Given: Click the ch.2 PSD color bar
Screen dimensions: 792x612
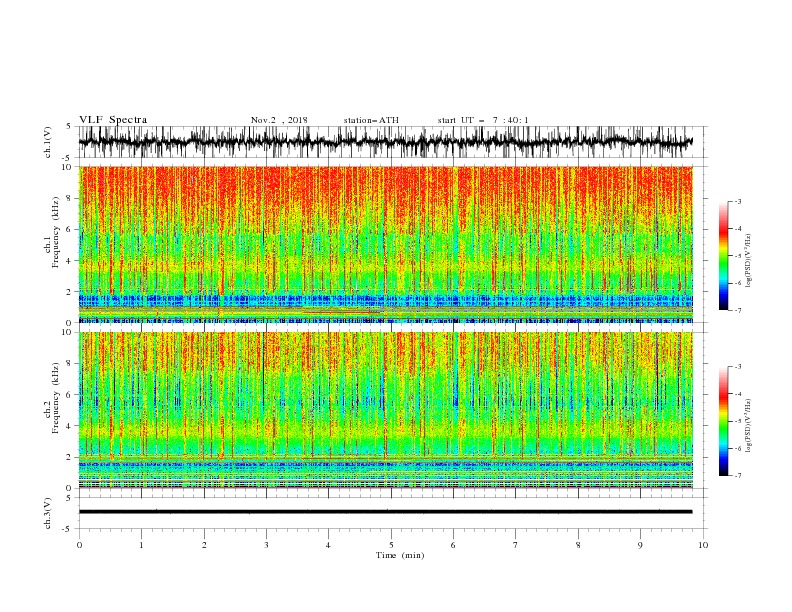Looking at the screenshot, I should [723, 421].
